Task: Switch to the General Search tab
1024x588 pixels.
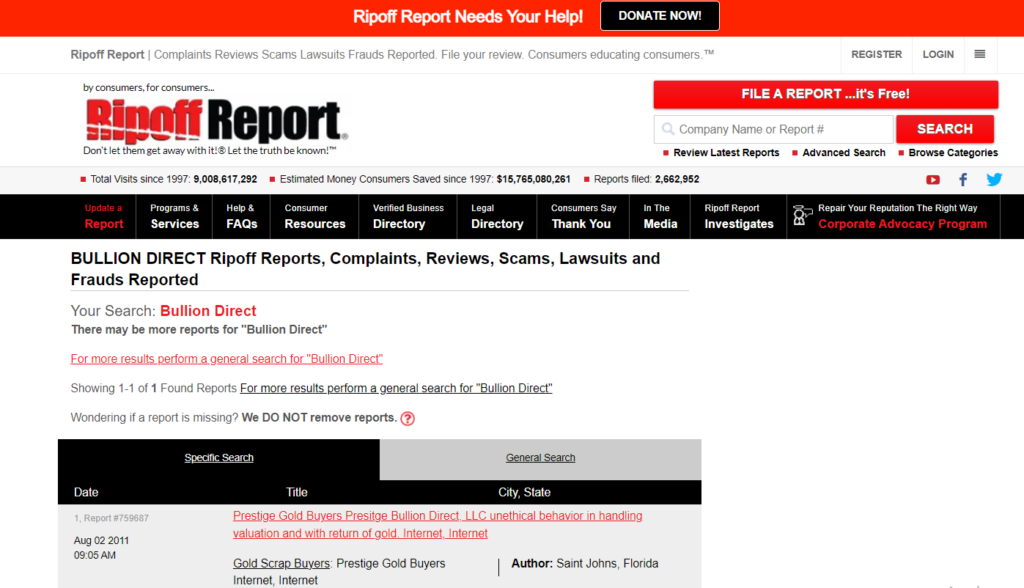Action: (x=541, y=458)
